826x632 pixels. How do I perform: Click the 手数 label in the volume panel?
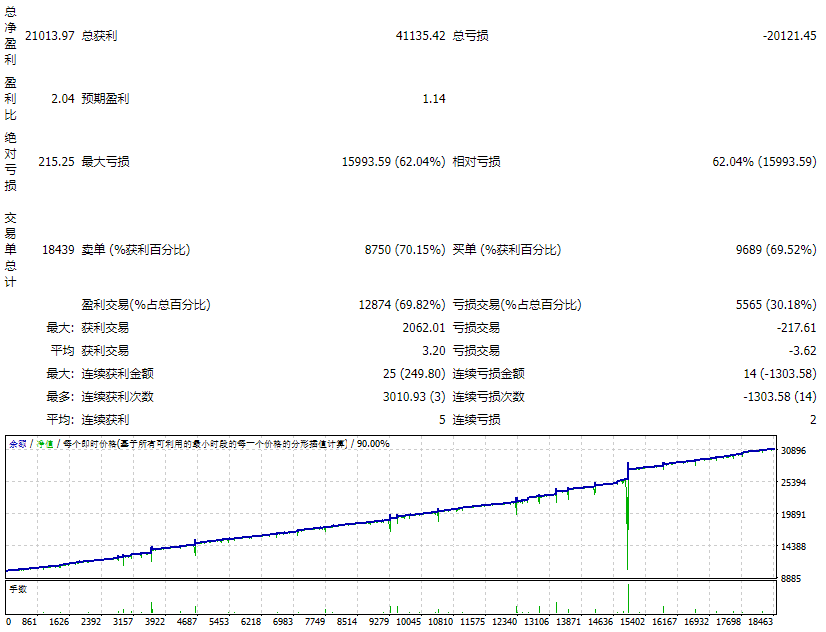pos(17,589)
